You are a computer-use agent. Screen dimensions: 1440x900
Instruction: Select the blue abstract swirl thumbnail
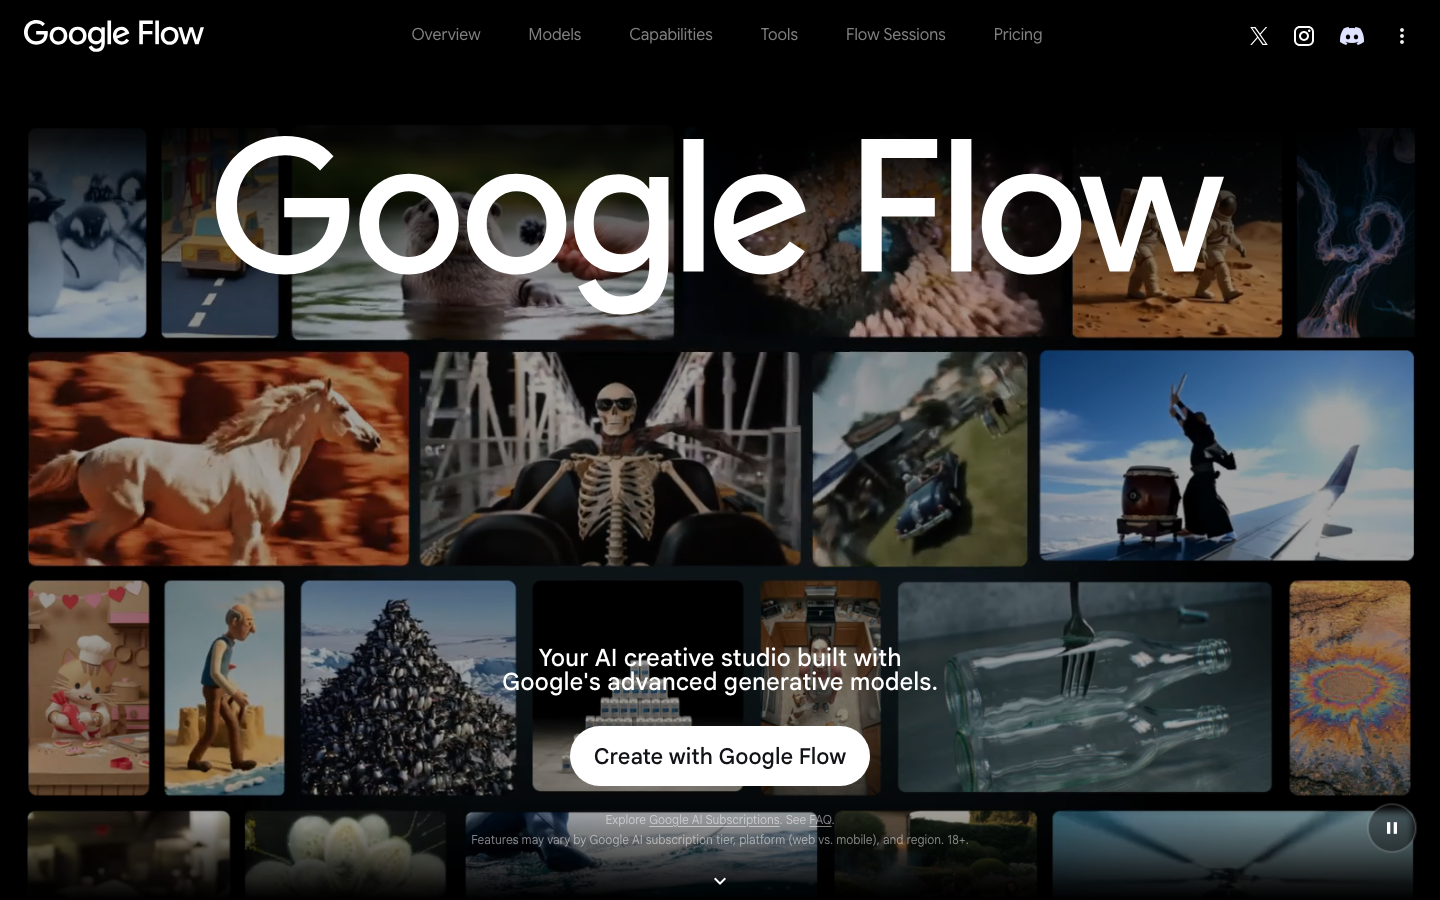click(1356, 233)
